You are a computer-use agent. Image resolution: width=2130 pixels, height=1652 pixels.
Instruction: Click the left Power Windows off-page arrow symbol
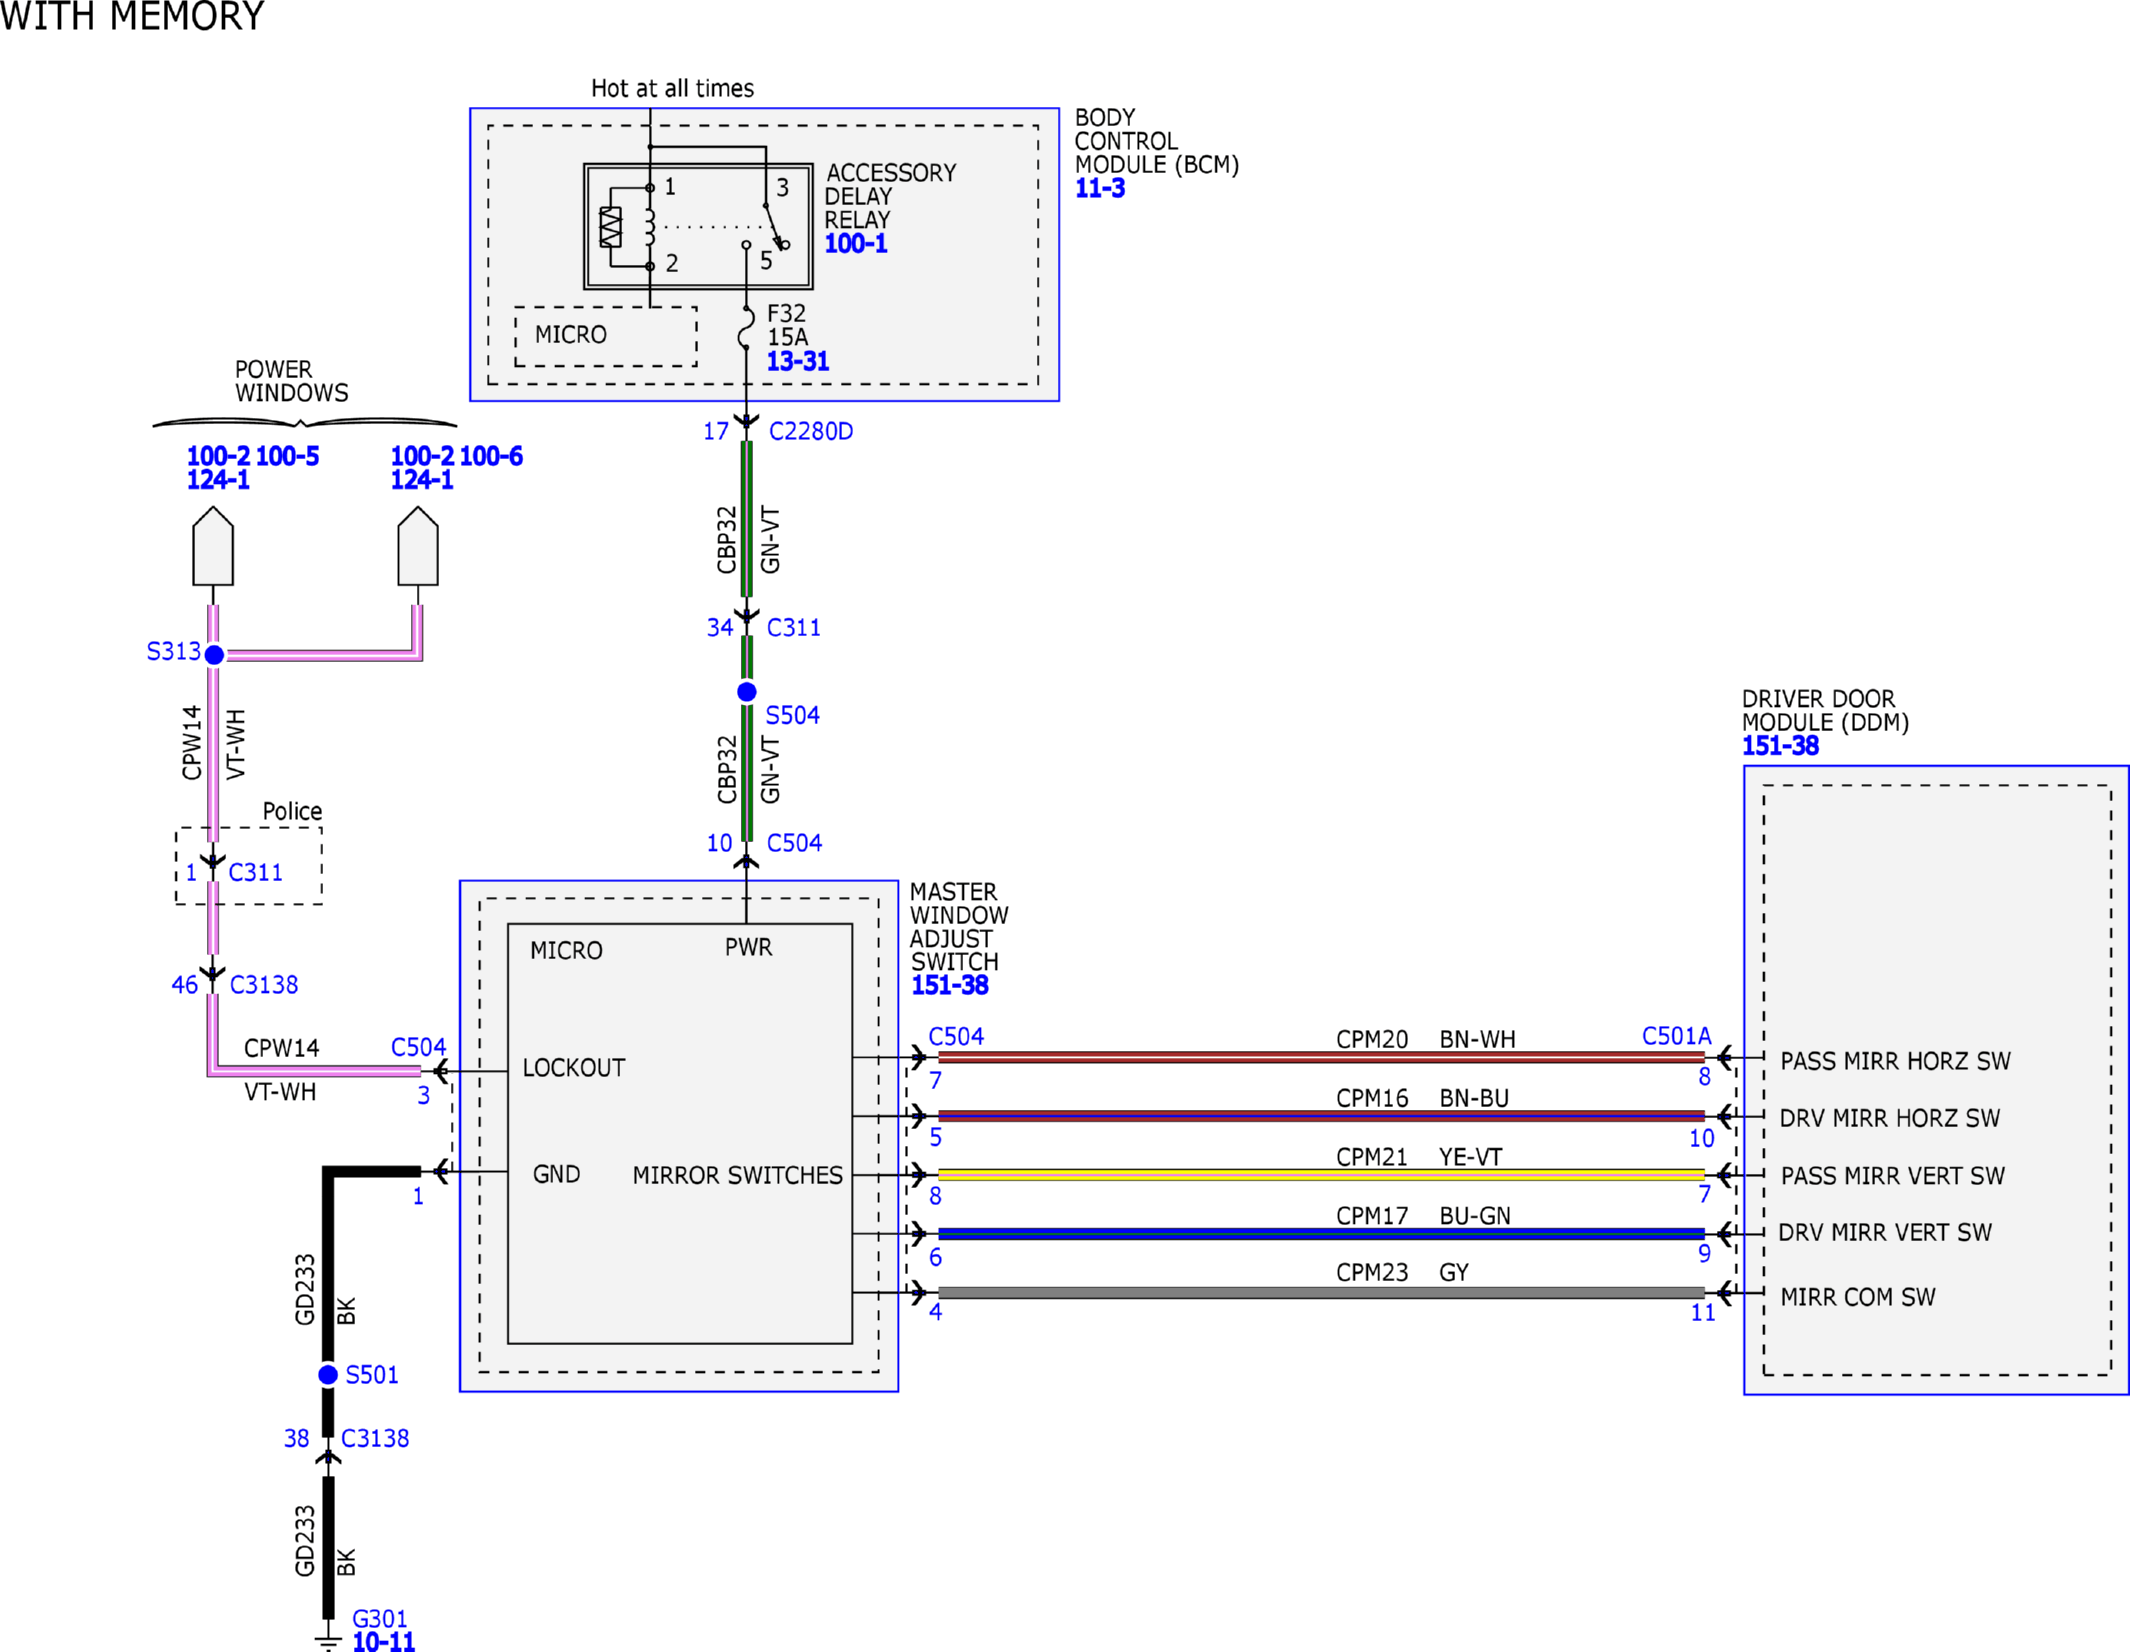(x=213, y=546)
